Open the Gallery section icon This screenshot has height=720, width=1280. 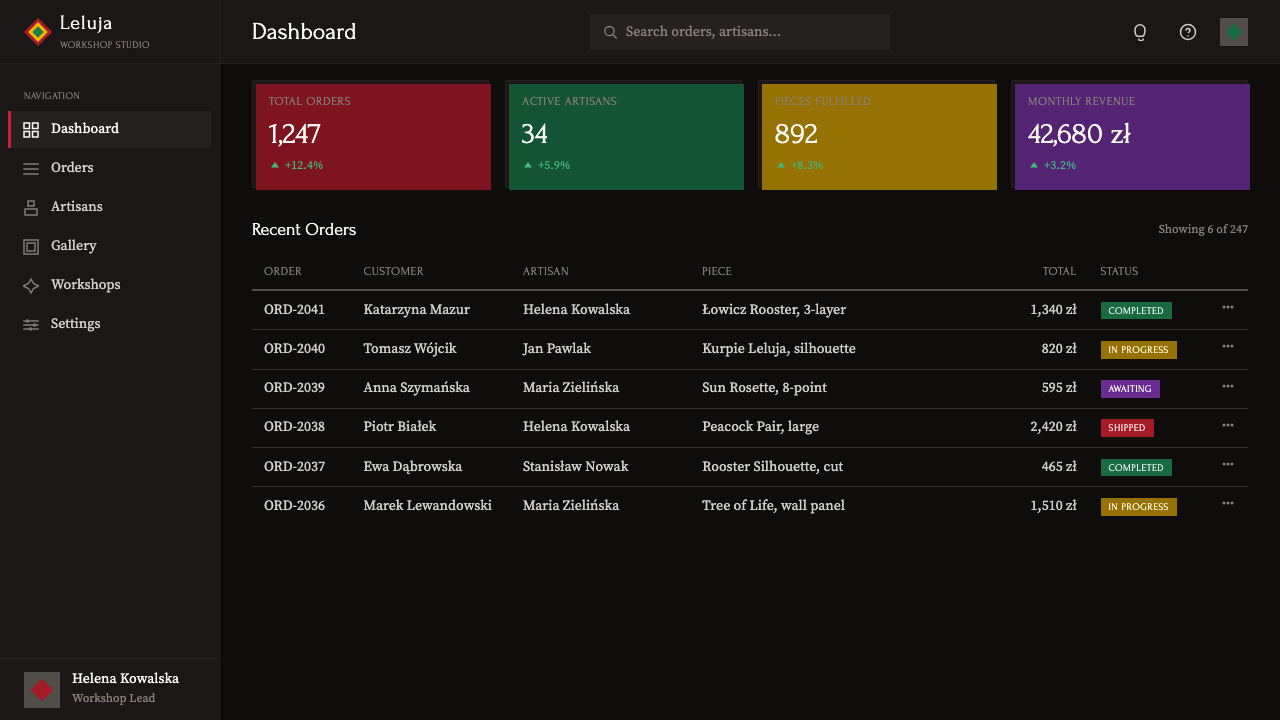pos(31,246)
